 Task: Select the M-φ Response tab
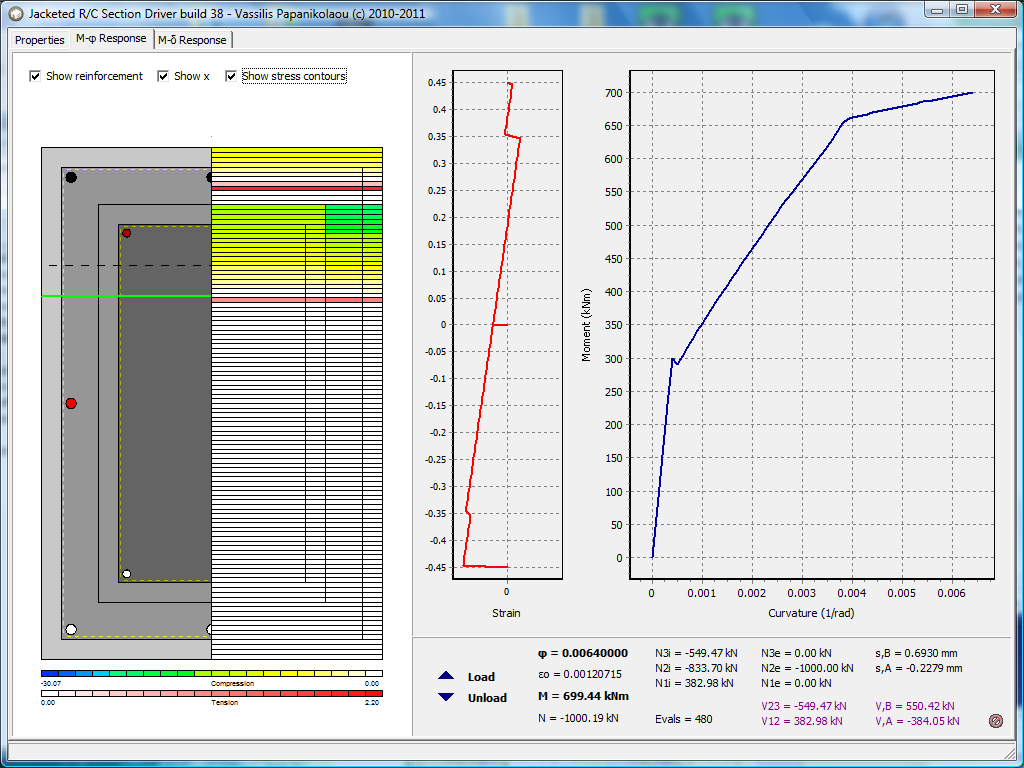click(x=111, y=39)
